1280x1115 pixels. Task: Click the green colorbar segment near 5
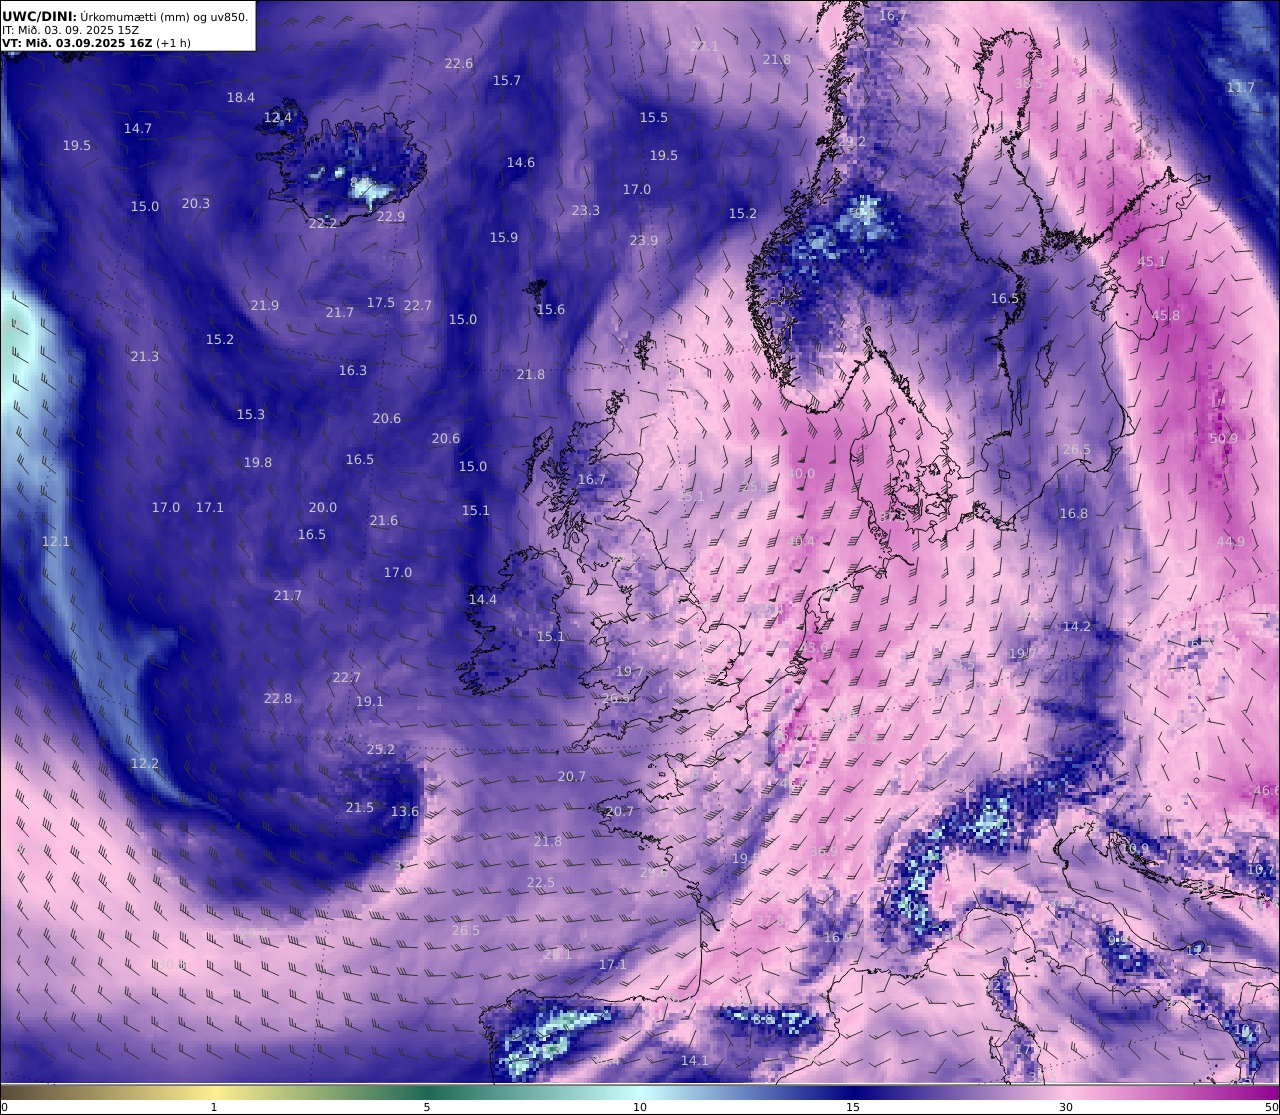[427, 1092]
